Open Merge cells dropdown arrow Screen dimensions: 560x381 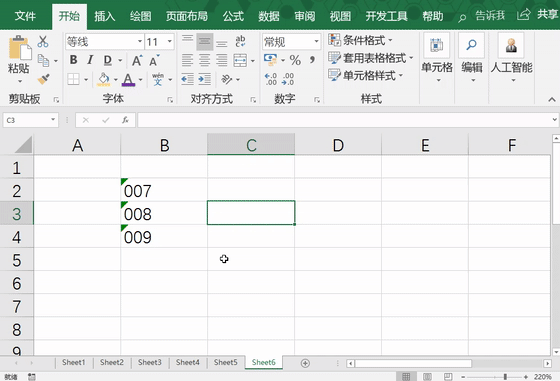pos(253,61)
